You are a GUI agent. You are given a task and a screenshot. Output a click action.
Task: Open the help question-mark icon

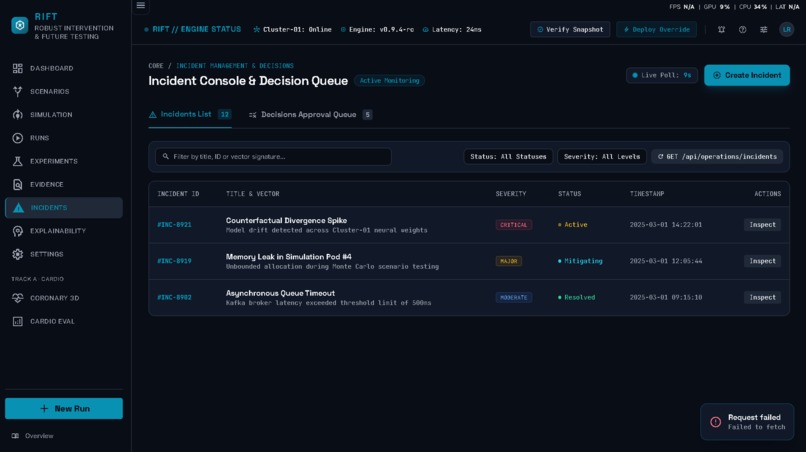743,30
